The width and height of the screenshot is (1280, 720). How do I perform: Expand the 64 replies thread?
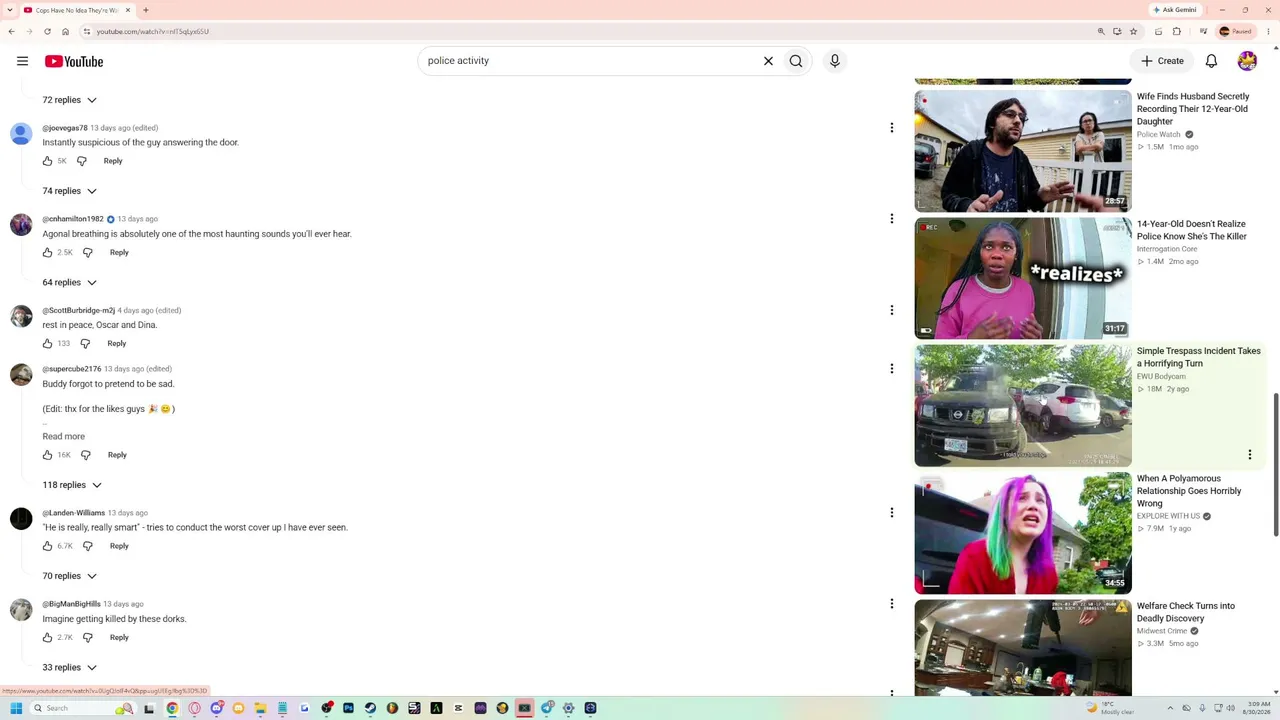[70, 283]
